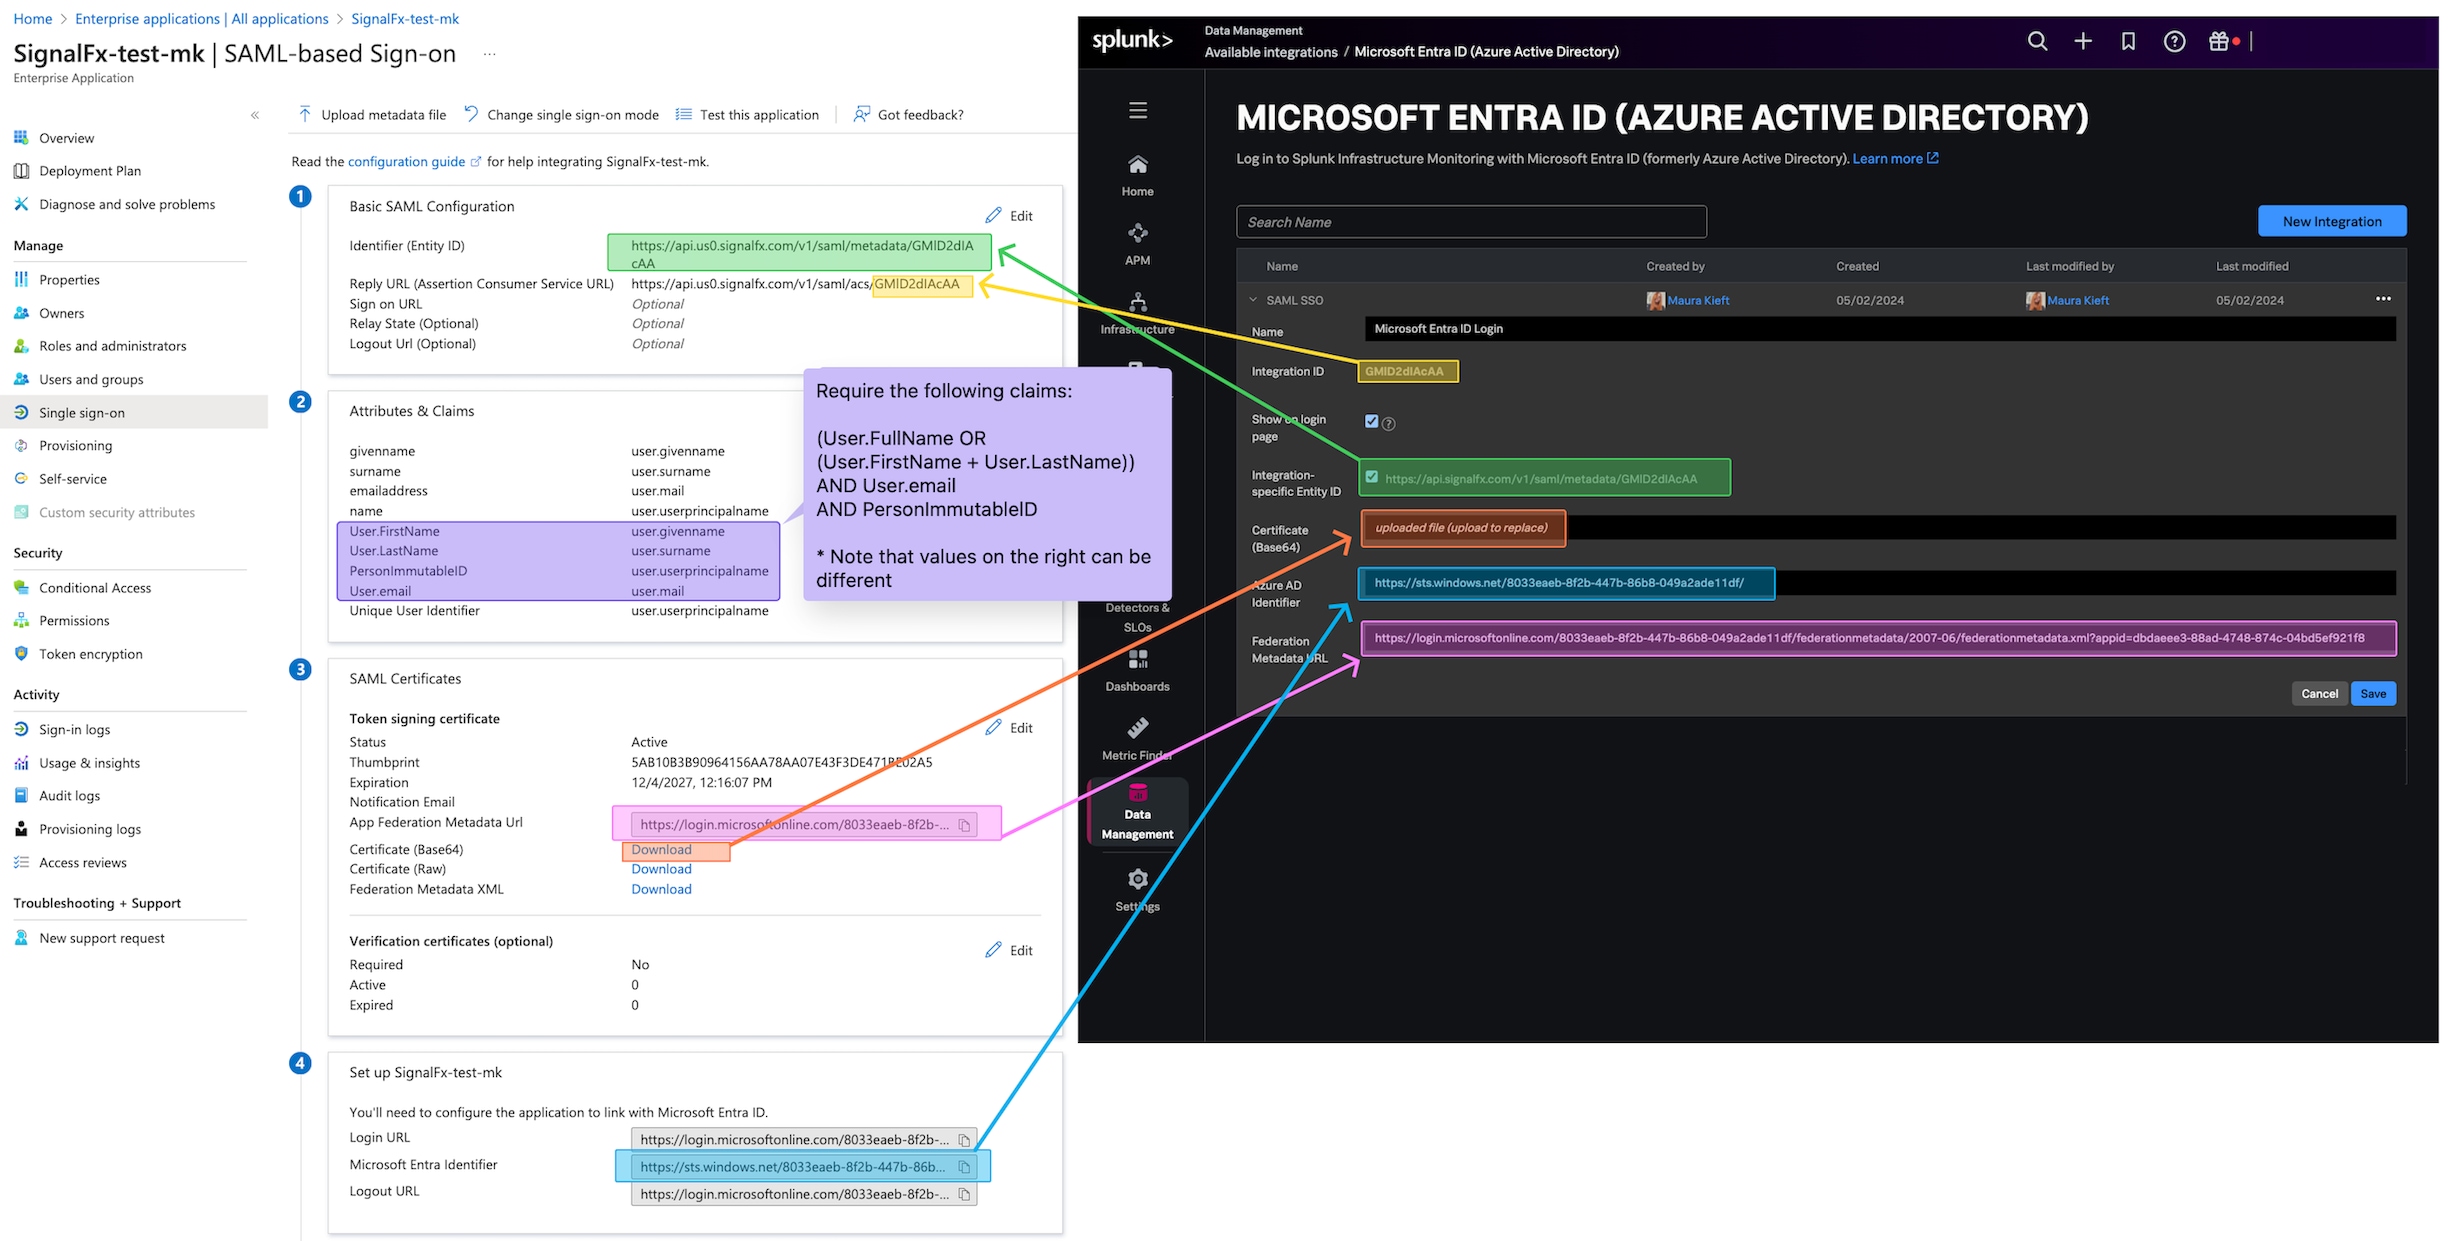Viewport: 2448px width, 1241px height.
Task: Click New Integration button
Action: coord(2332,221)
